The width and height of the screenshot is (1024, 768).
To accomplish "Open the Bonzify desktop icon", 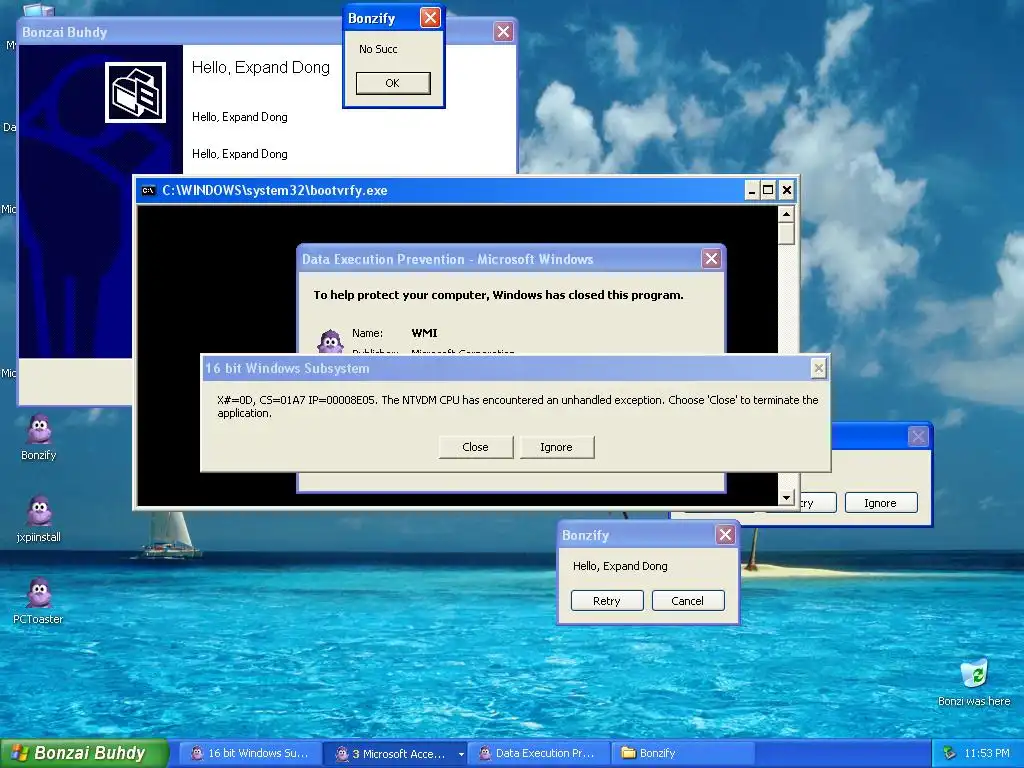I will [39, 436].
